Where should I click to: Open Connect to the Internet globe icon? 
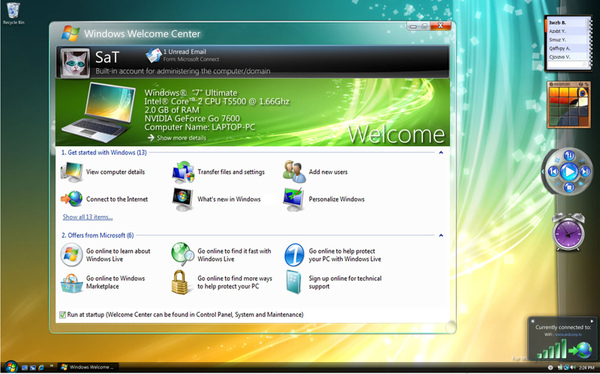[72, 199]
